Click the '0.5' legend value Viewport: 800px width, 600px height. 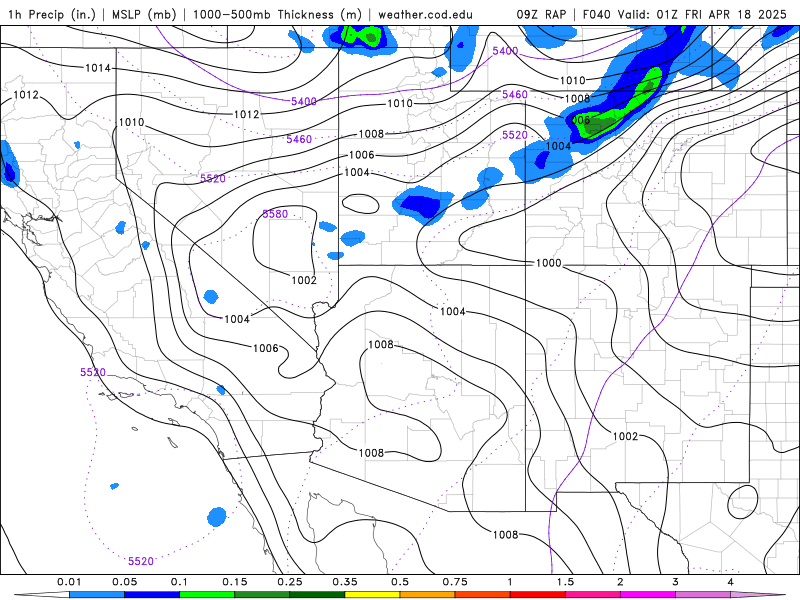click(x=400, y=582)
